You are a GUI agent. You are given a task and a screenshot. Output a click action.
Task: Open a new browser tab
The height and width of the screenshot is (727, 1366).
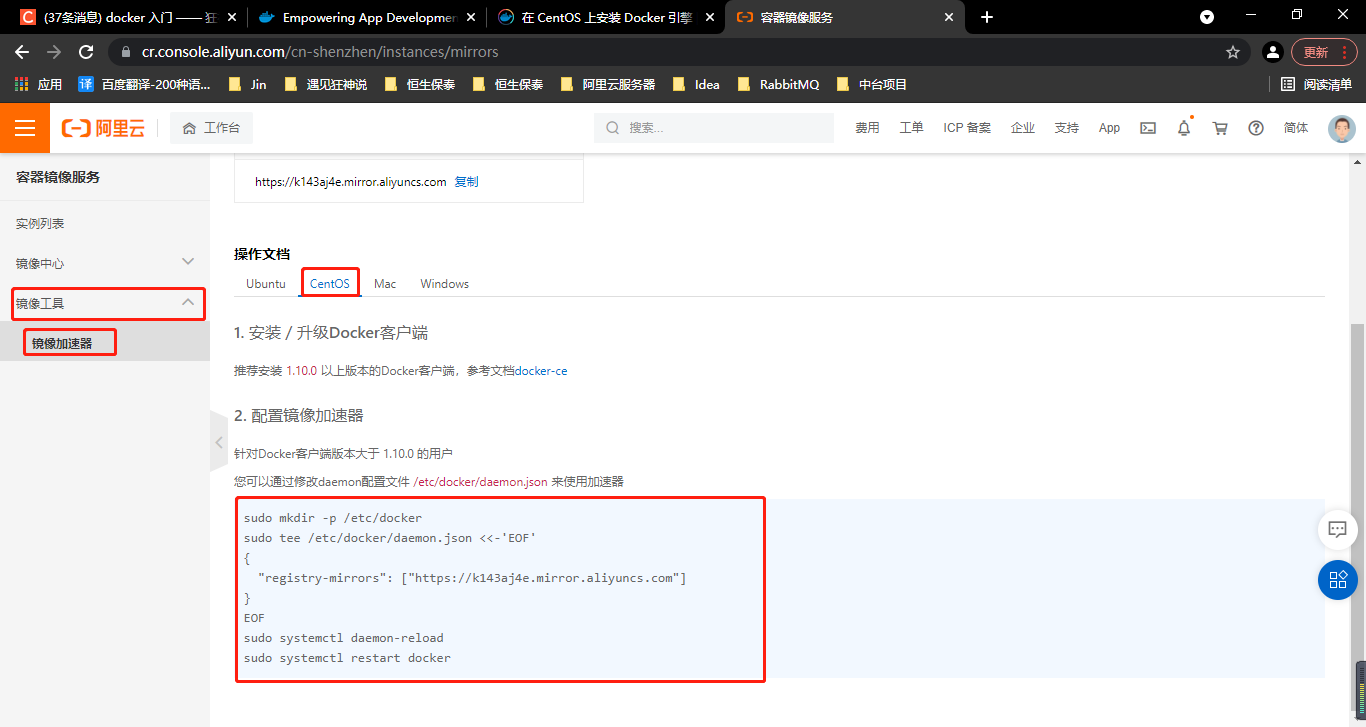987,17
